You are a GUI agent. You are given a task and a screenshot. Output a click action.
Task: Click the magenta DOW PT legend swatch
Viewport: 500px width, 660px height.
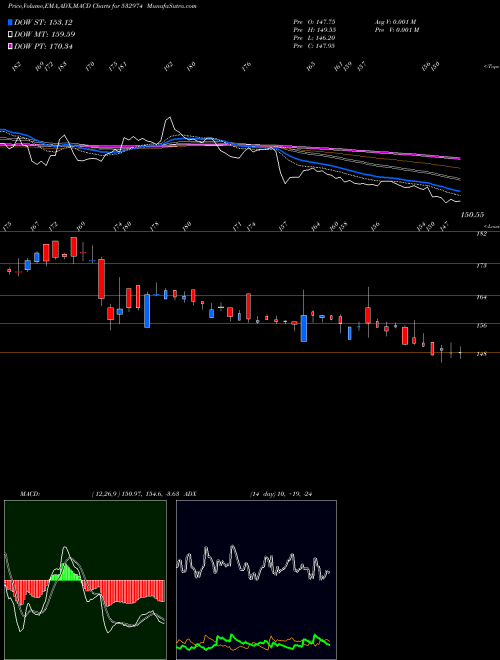(x=10, y=46)
